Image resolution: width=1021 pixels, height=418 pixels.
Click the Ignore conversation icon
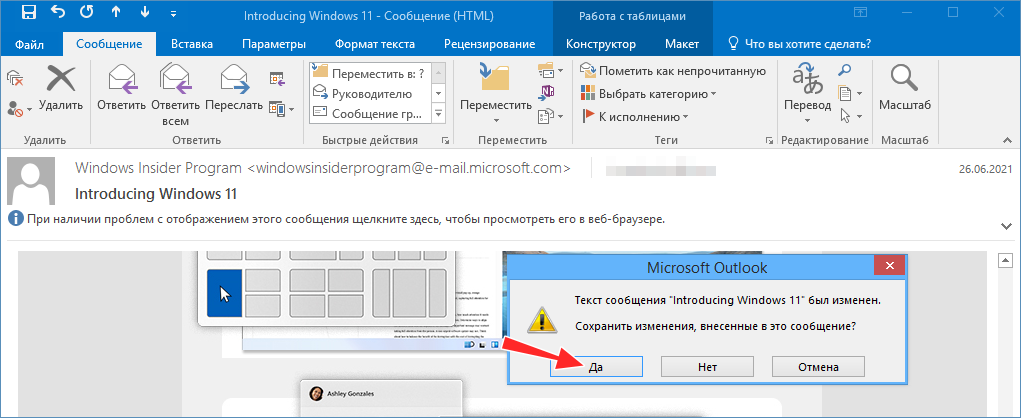click(x=15, y=79)
